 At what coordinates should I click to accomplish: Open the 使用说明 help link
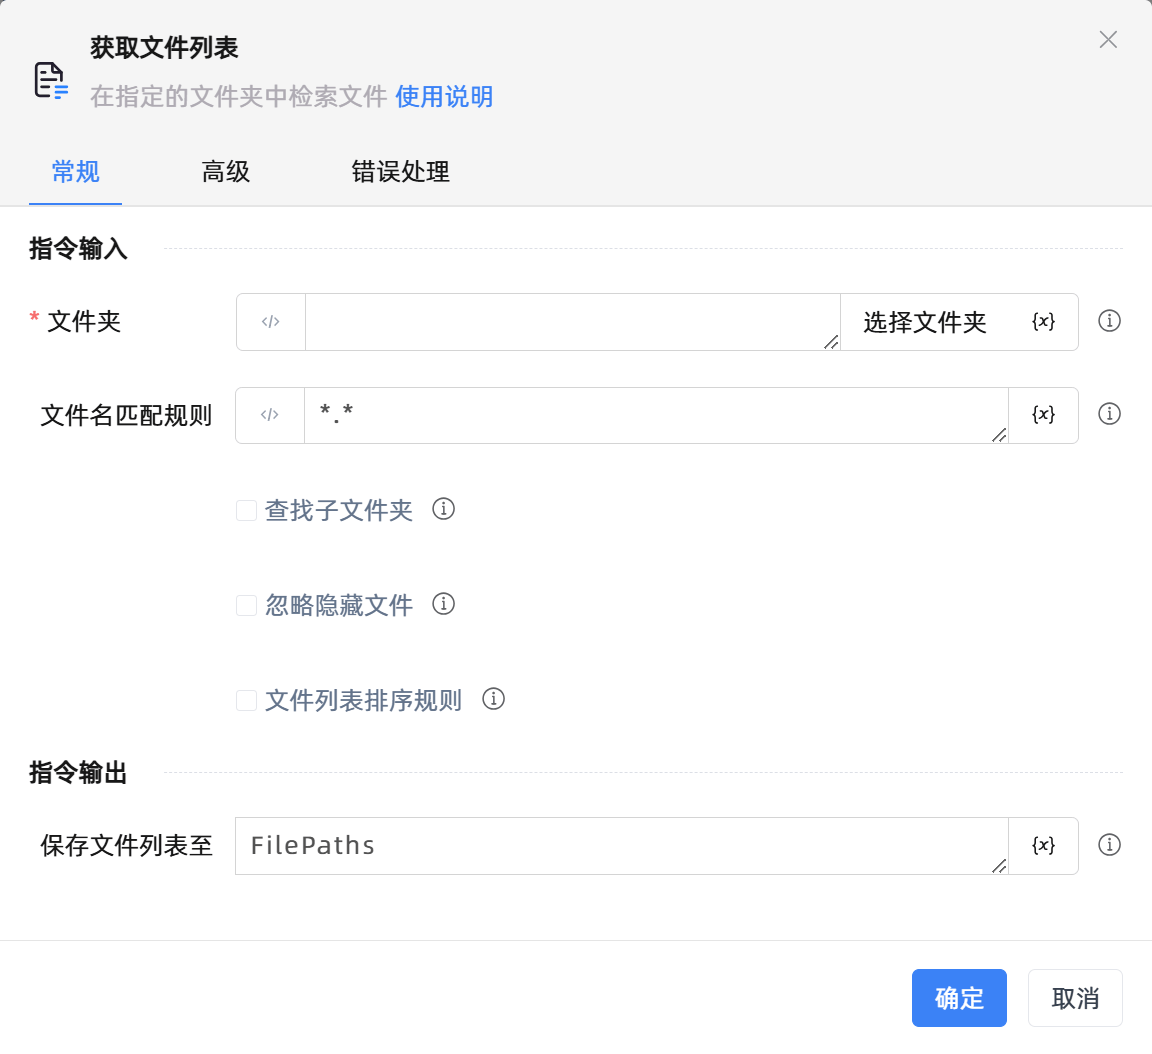coord(444,97)
